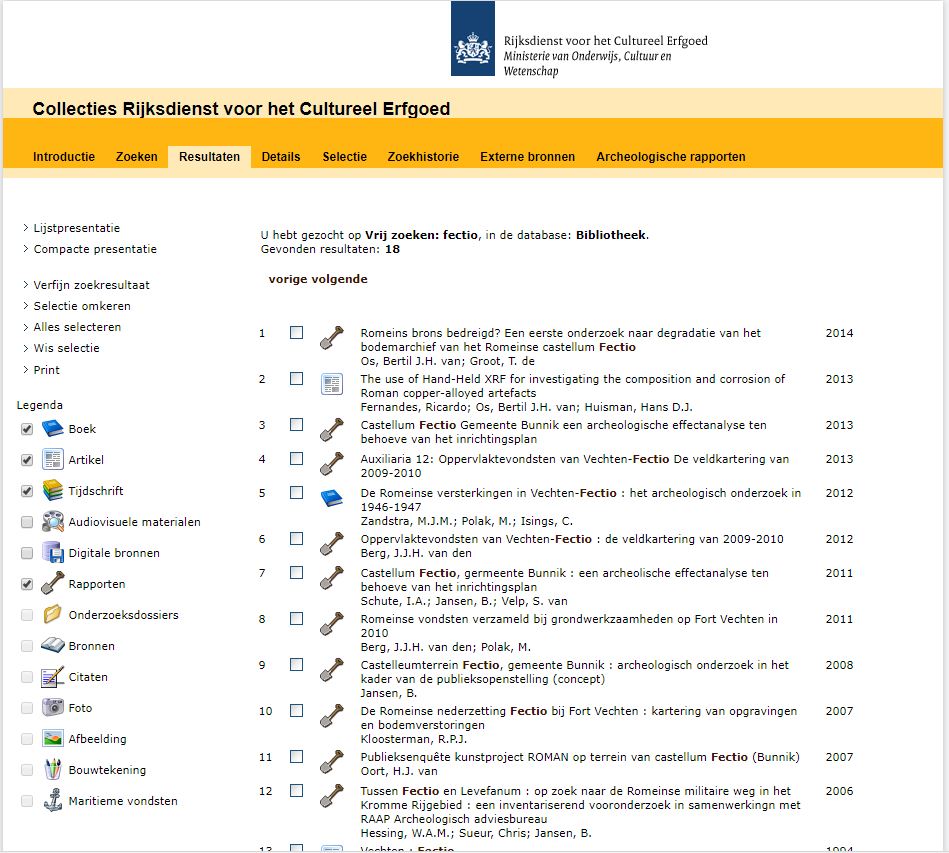
Task: Click the Audiovisuele materialen legend icon
Action: coord(53,522)
